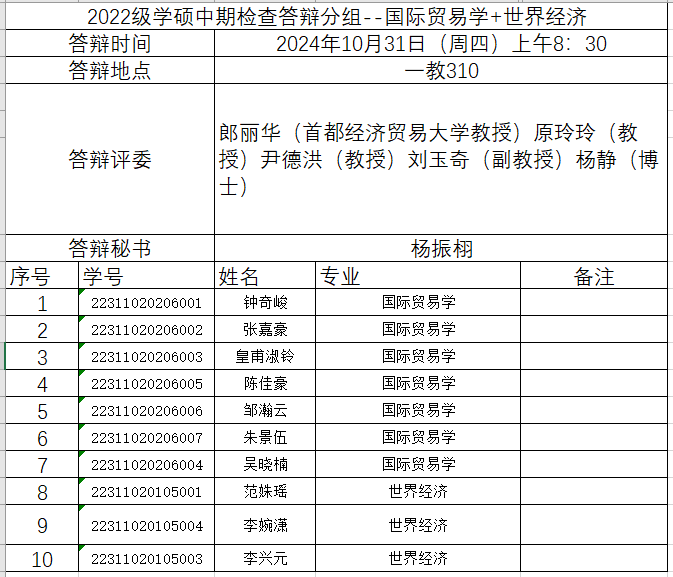
Task: Select the 答辩时间 label cell
Action: (x=110, y=44)
